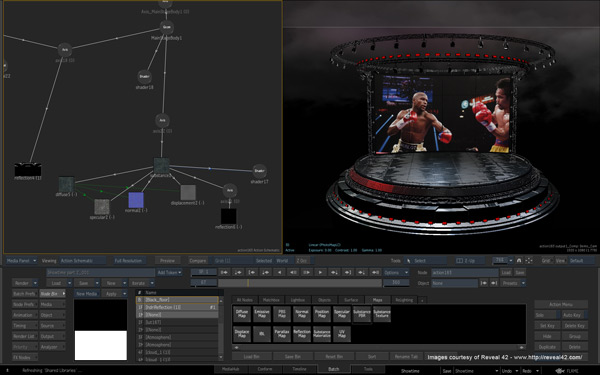Click the shader18 node in schematic
The width and height of the screenshot is (600, 375).
pyautogui.click(x=144, y=77)
